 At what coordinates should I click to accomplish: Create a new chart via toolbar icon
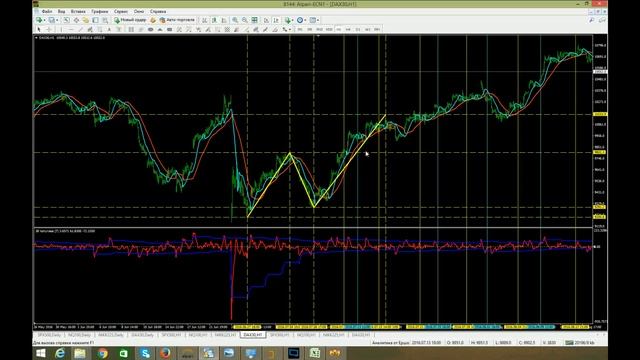coord(39,20)
